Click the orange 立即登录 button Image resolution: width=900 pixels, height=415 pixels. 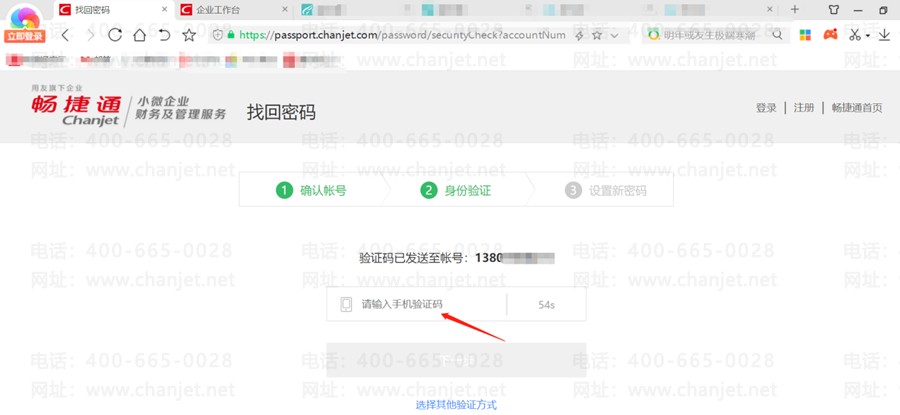(25, 36)
